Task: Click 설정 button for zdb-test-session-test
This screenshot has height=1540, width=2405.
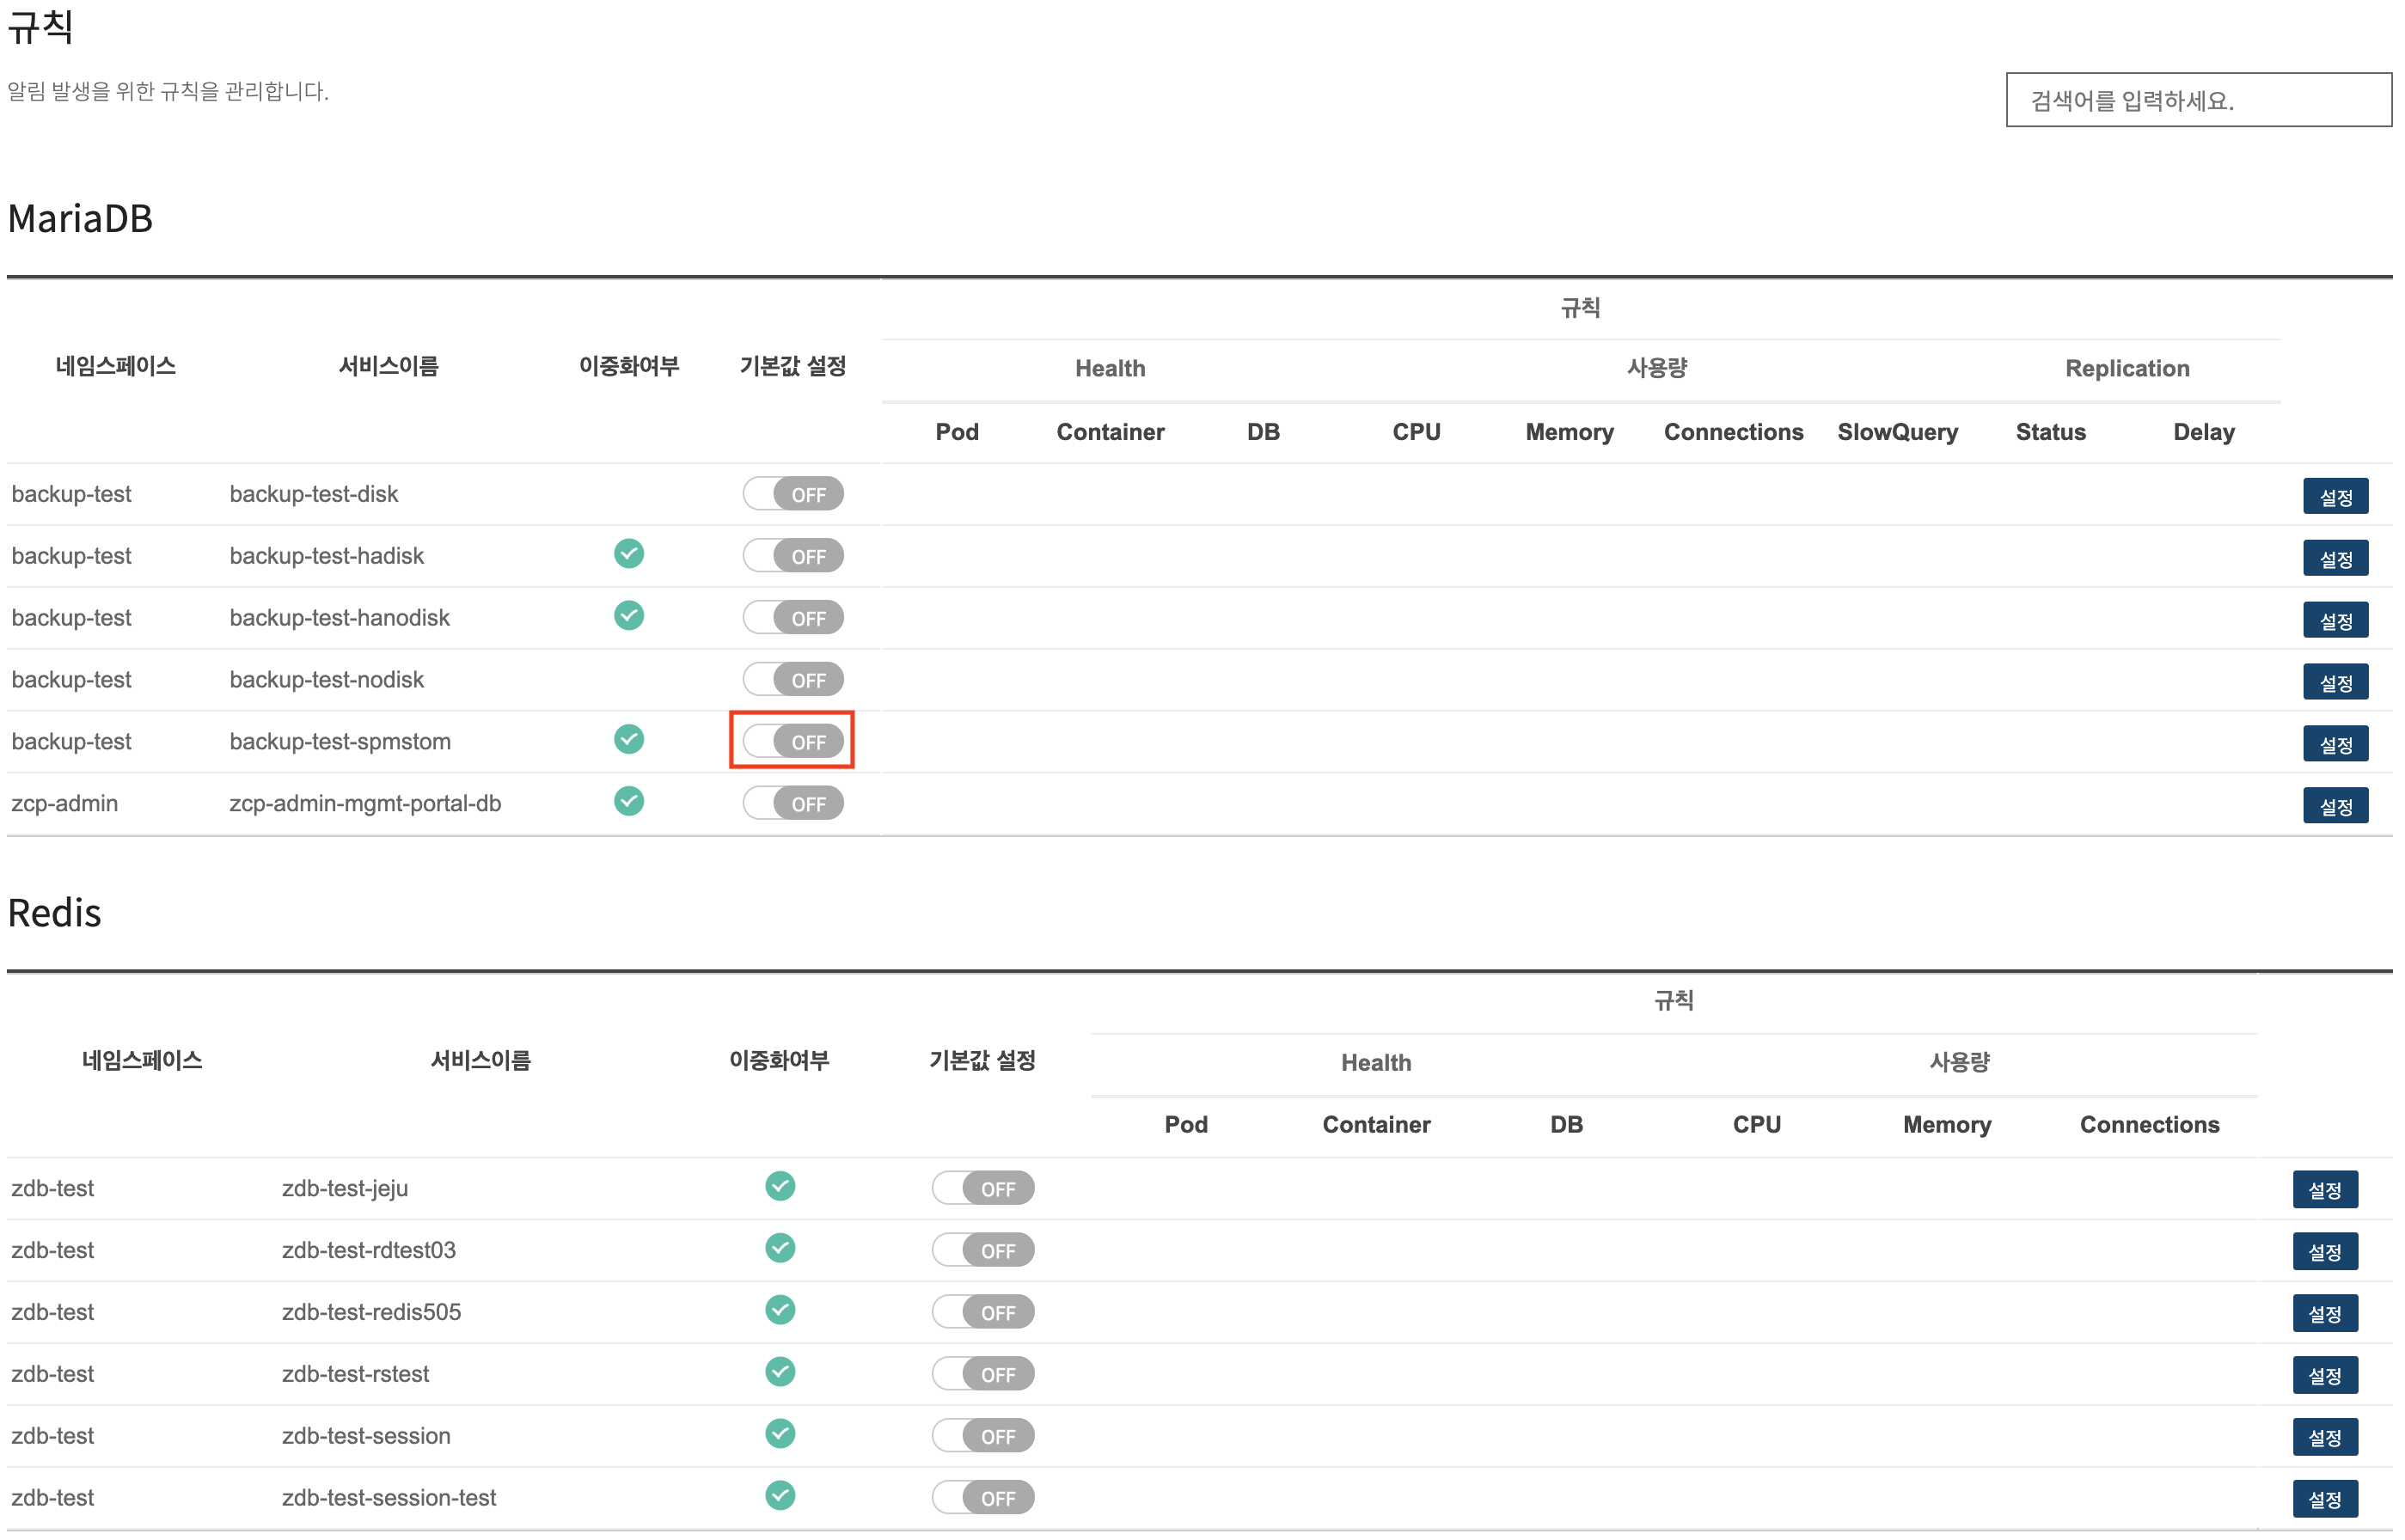Action: [x=2324, y=1499]
